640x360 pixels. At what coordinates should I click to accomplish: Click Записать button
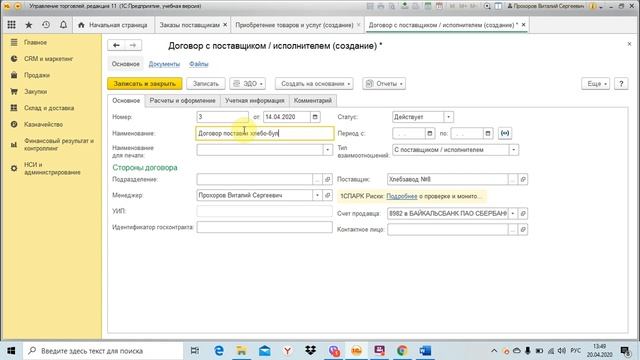tap(206, 84)
